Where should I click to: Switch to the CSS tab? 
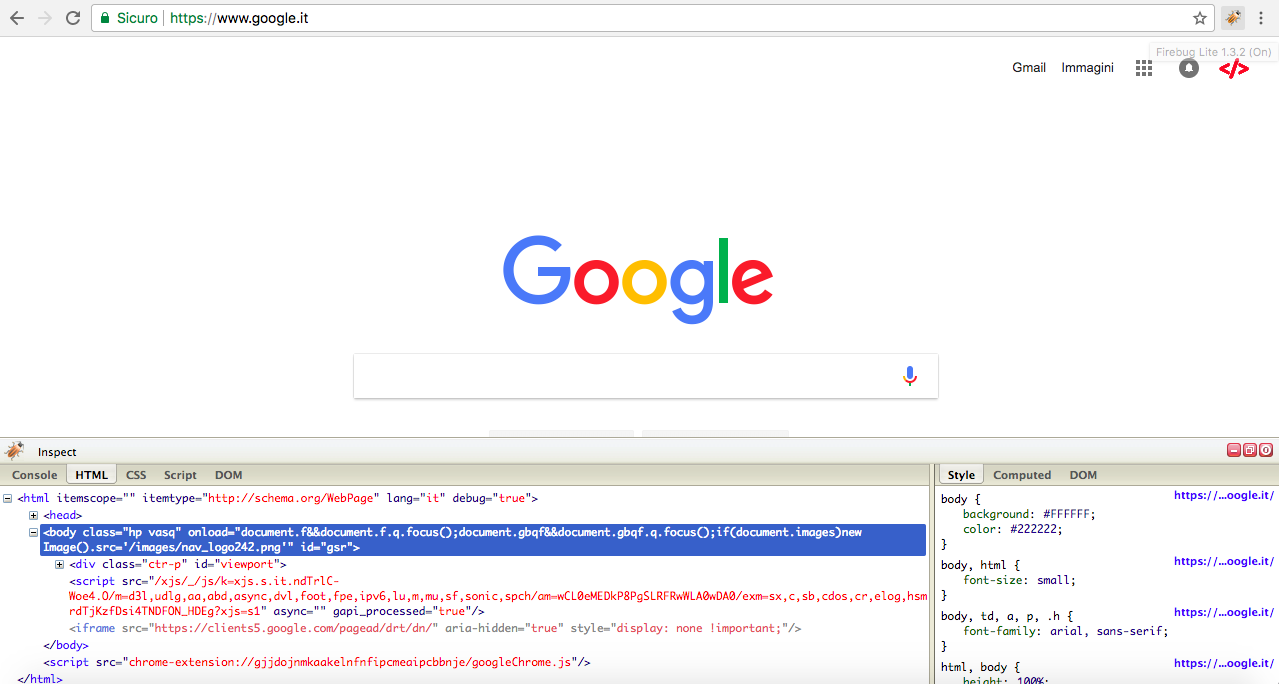[135, 474]
